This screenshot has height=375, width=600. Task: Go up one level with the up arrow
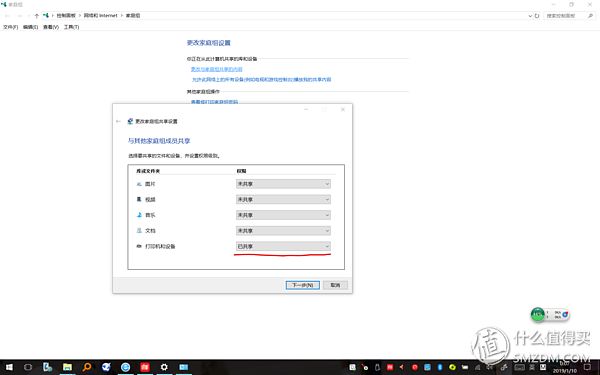click(37, 16)
